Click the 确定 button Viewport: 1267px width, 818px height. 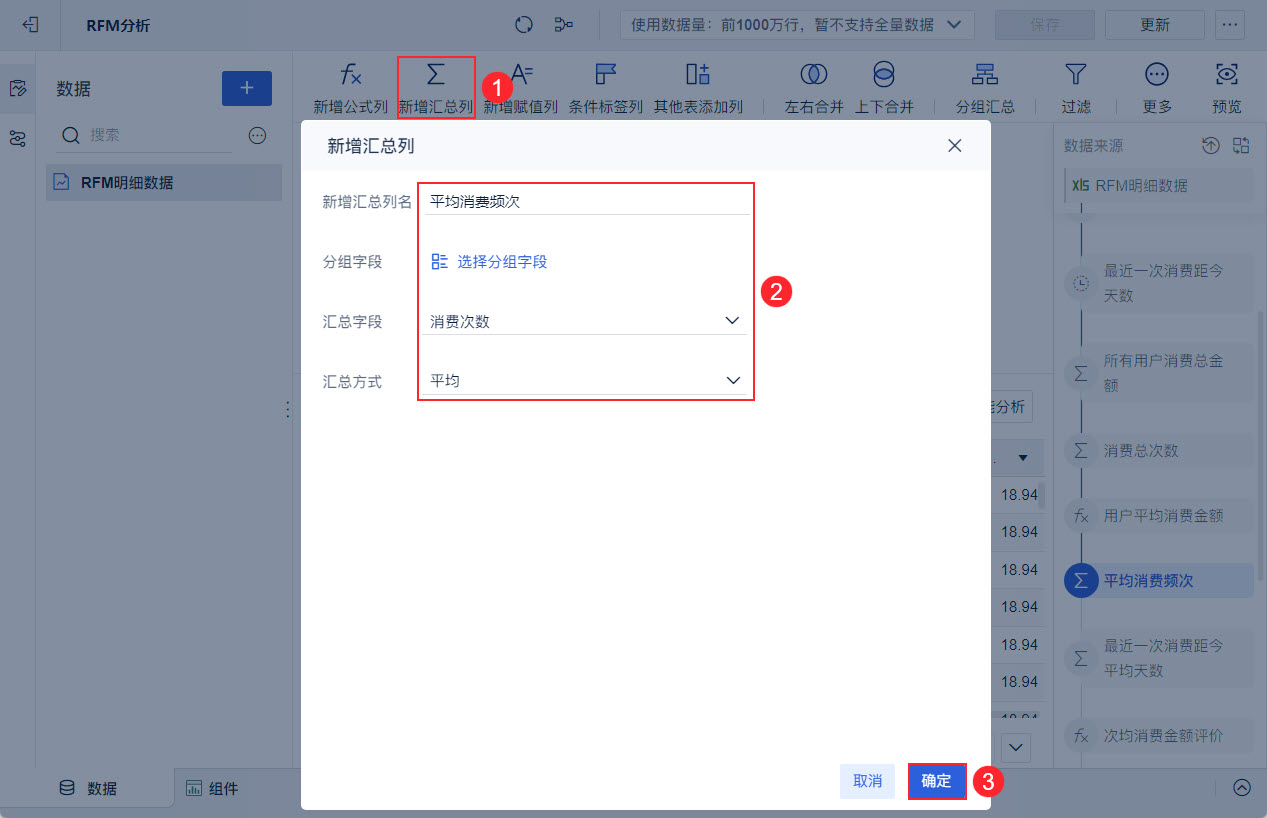click(937, 781)
